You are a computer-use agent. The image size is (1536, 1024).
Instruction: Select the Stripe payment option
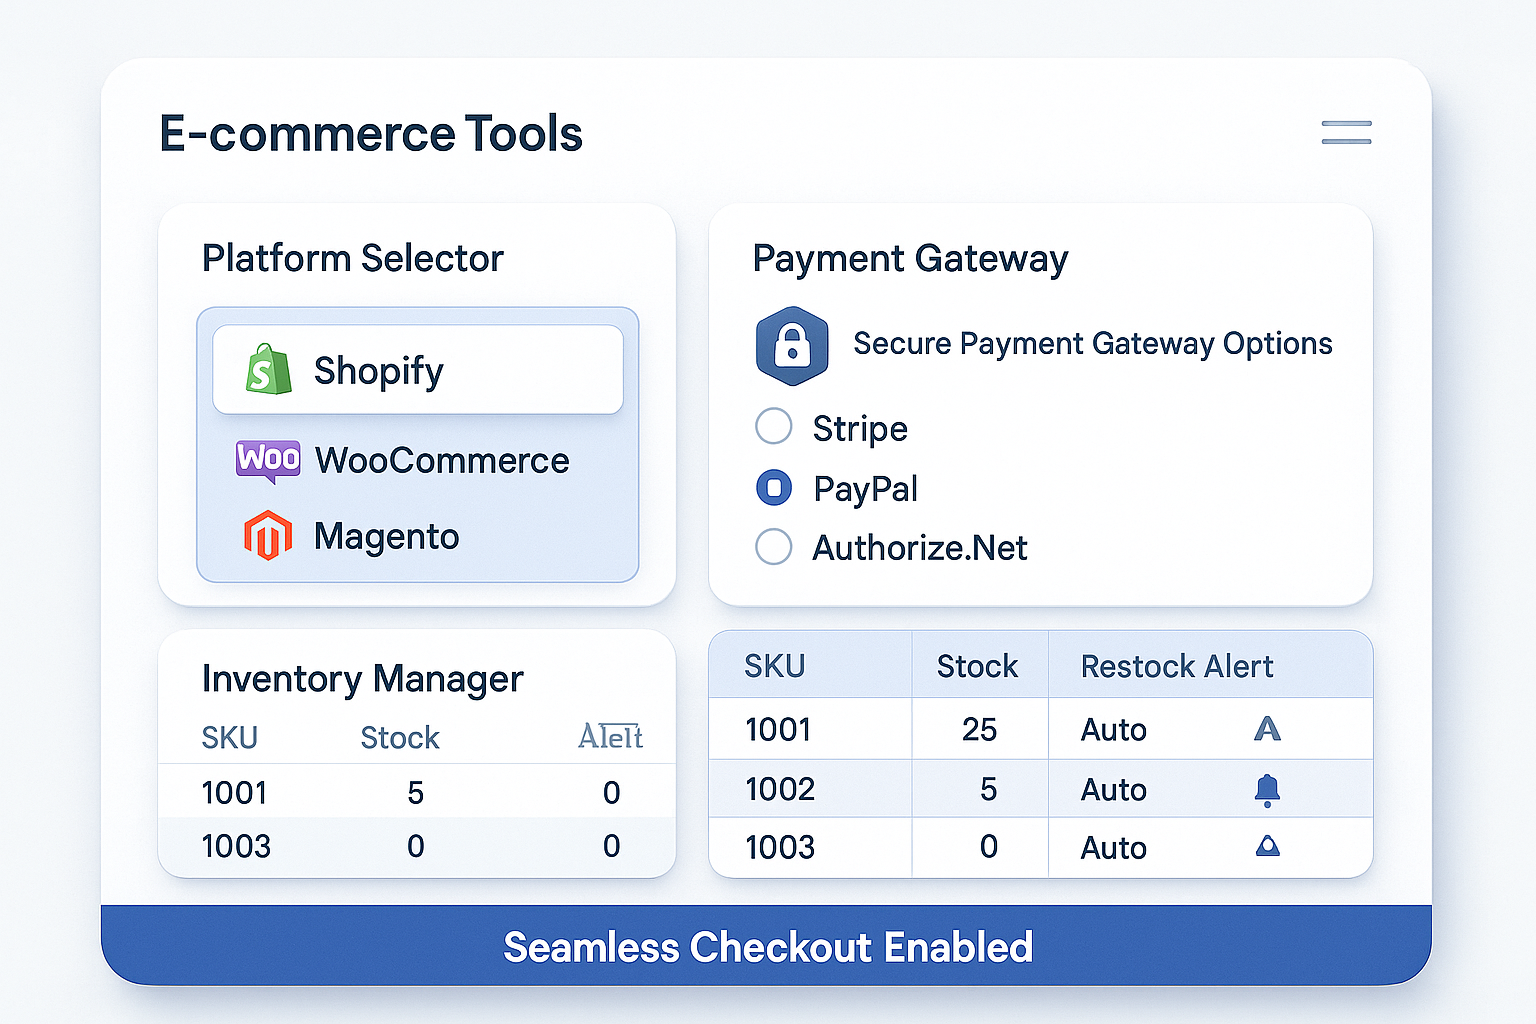773,427
